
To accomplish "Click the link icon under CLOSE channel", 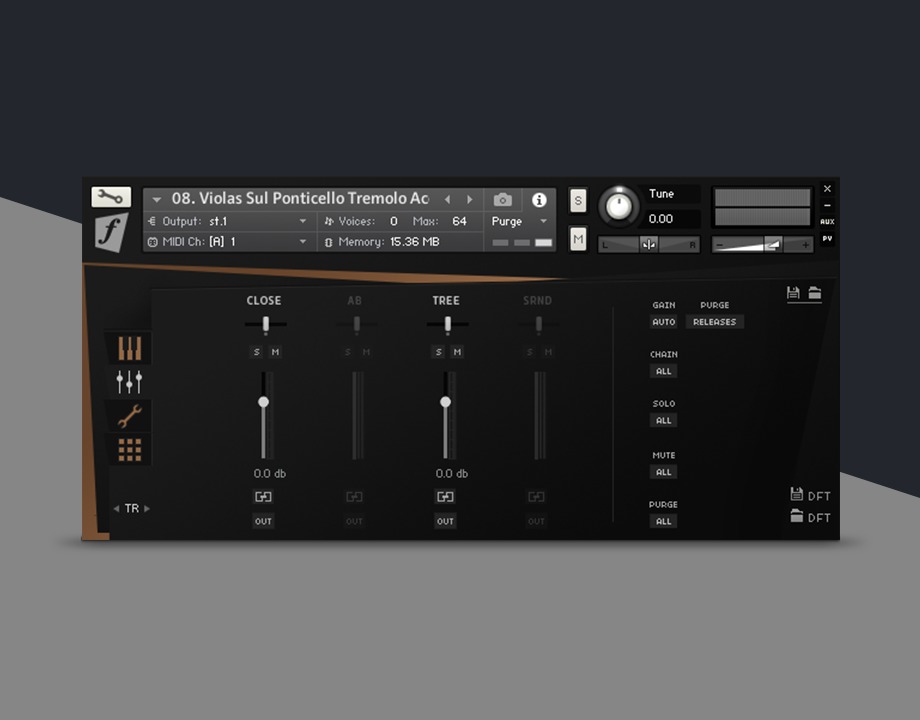I will [x=263, y=497].
